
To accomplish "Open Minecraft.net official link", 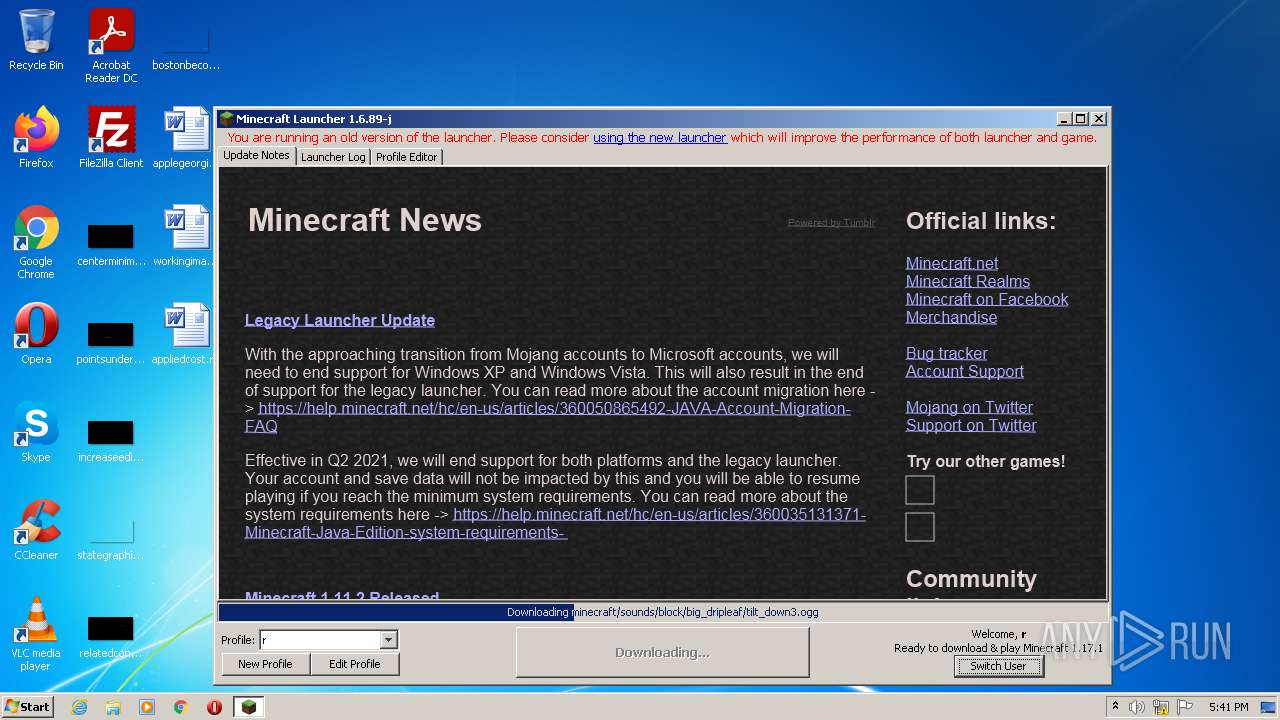I will coord(952,263).
